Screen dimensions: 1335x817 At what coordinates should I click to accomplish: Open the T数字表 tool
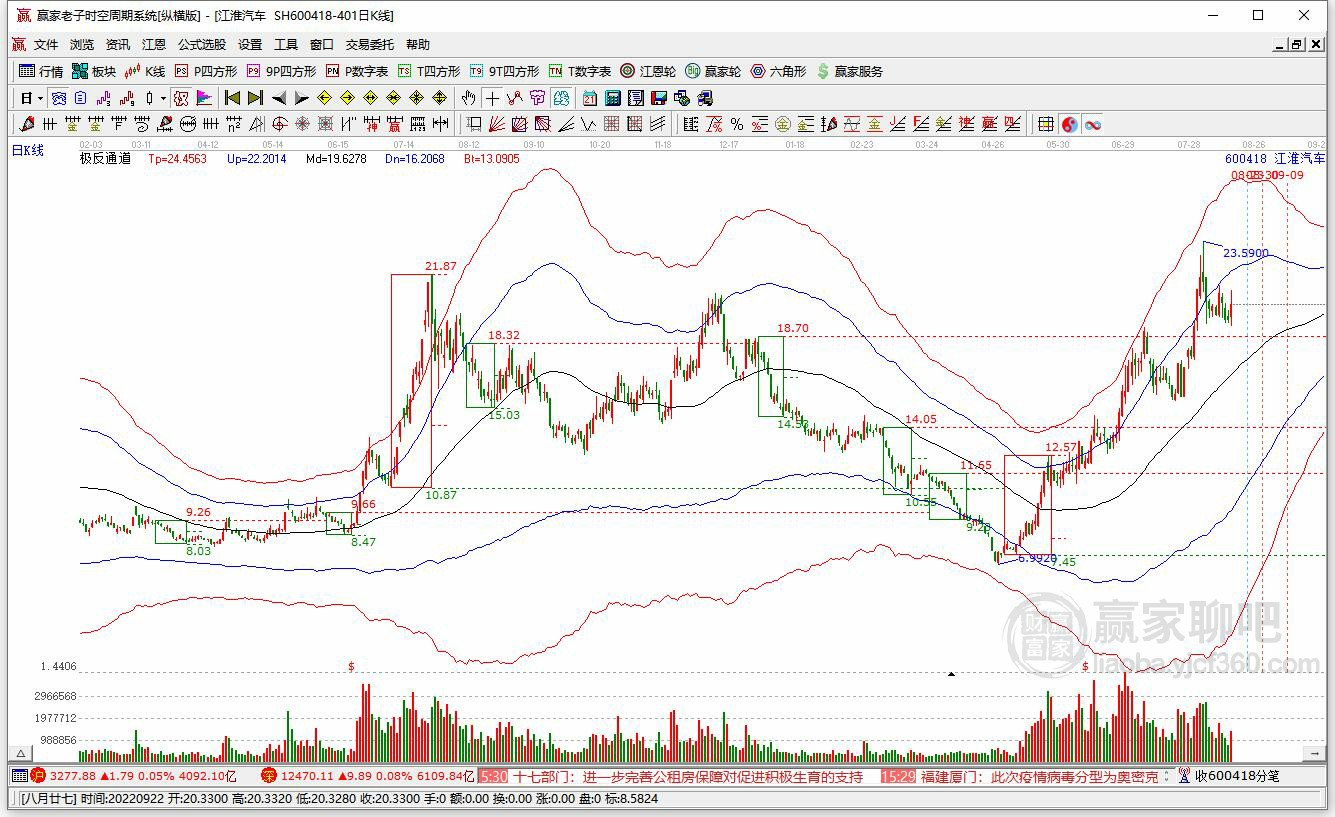pyautogui.click(x=580, y=71)
